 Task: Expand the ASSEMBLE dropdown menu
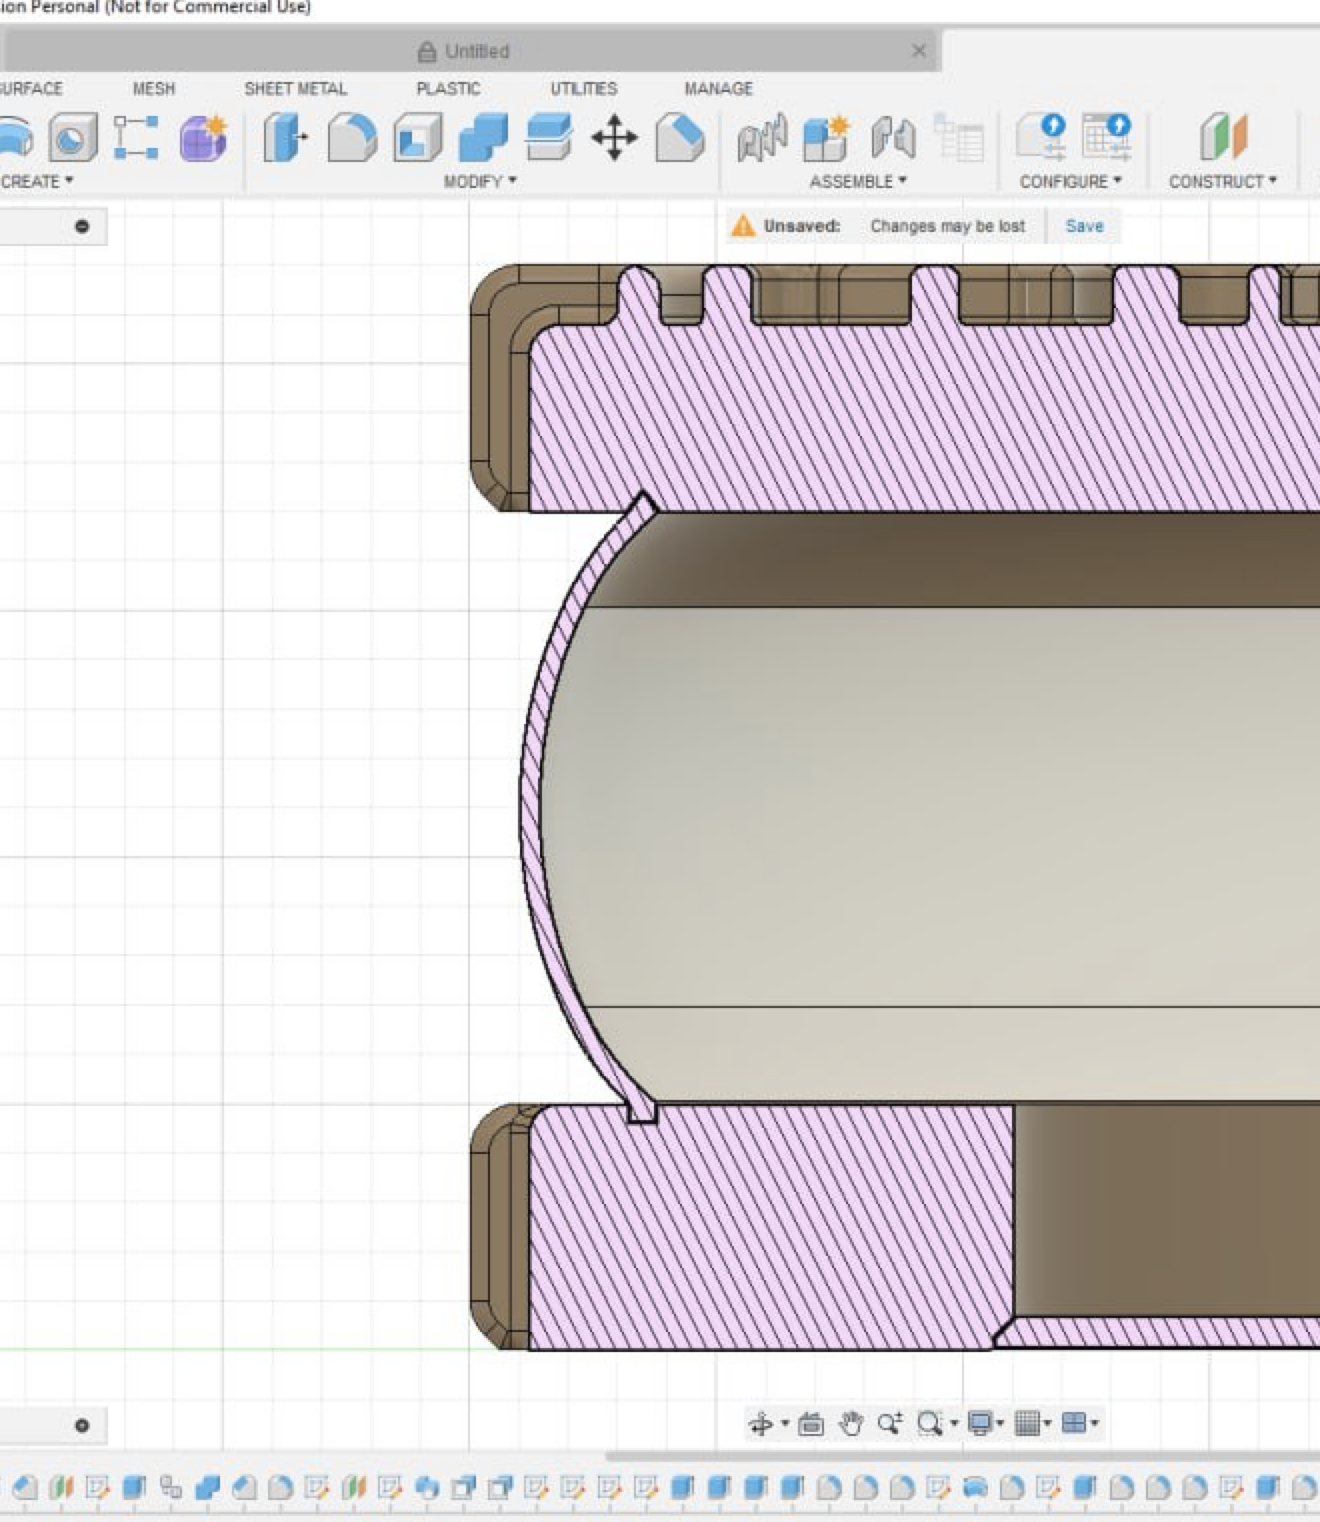click(857, 181)
